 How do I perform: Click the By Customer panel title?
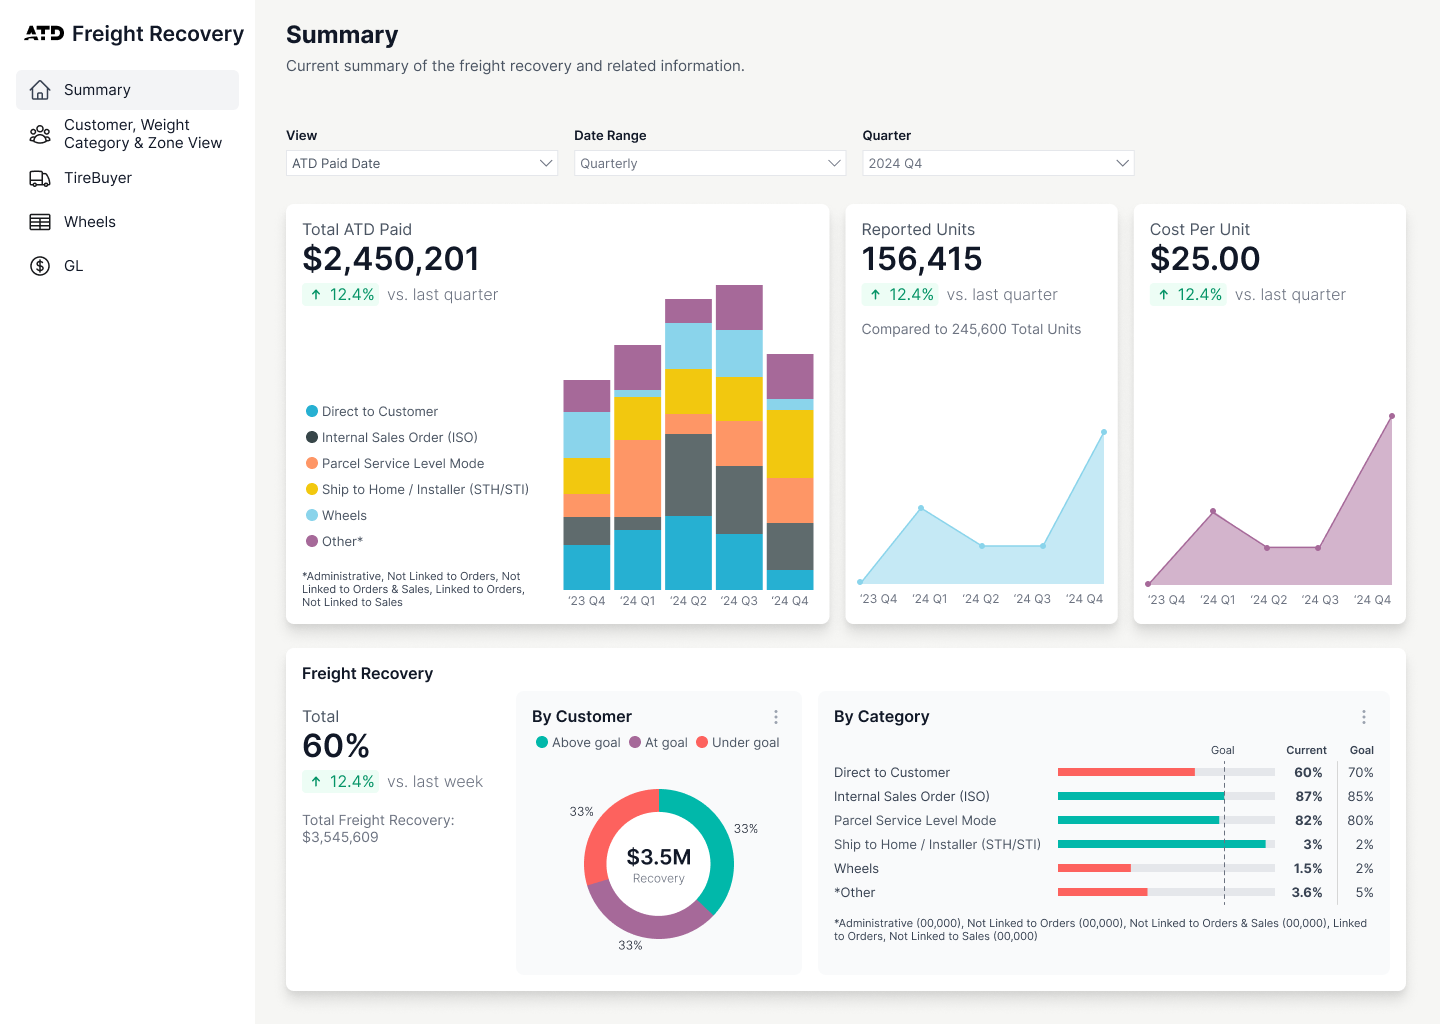click(x=582, y=717)
